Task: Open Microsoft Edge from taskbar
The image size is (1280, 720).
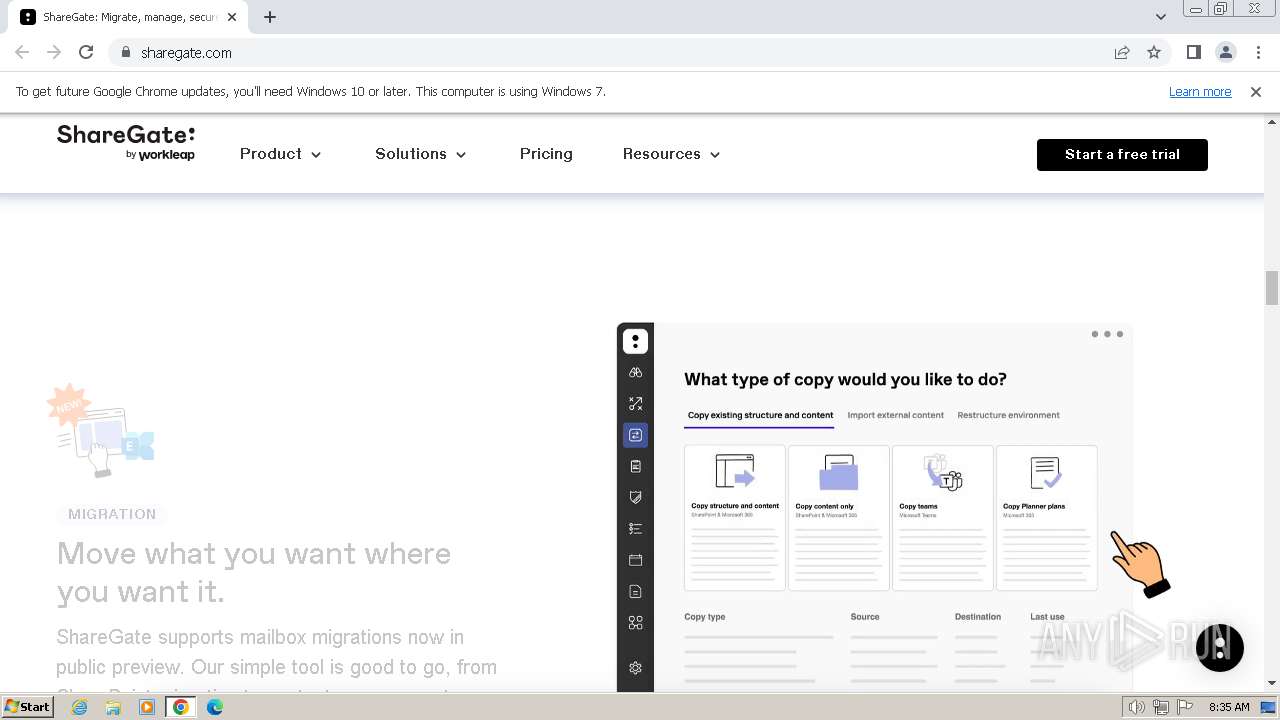Action: [215, 707]
